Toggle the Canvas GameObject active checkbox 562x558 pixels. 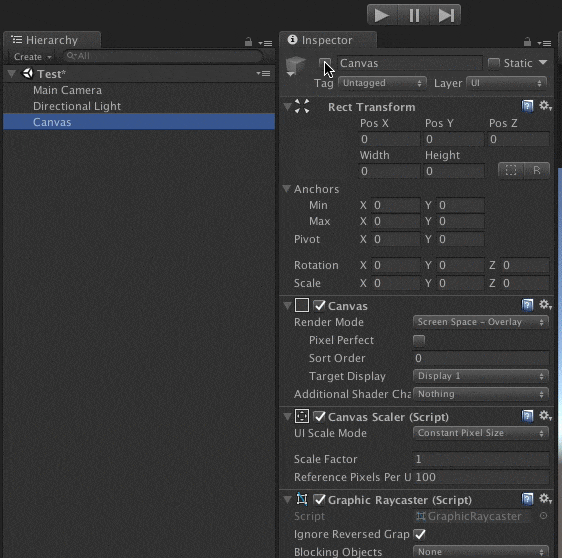[325, 63]
